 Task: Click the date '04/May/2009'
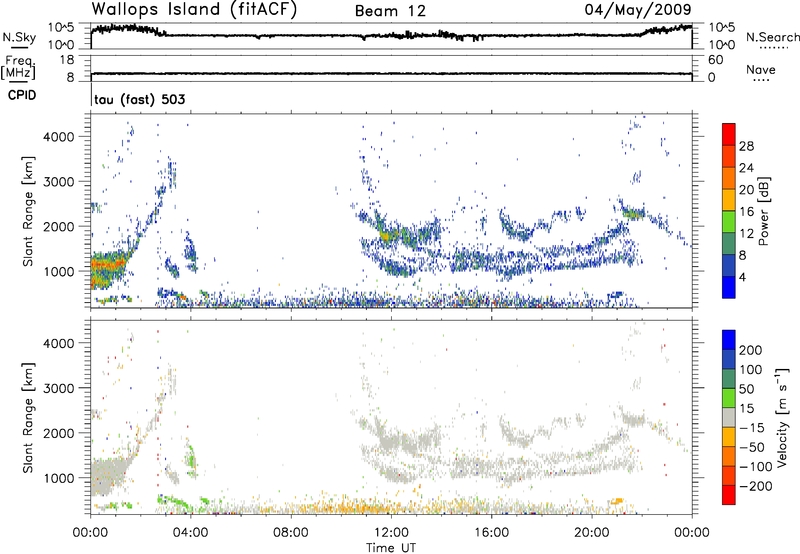638,9
